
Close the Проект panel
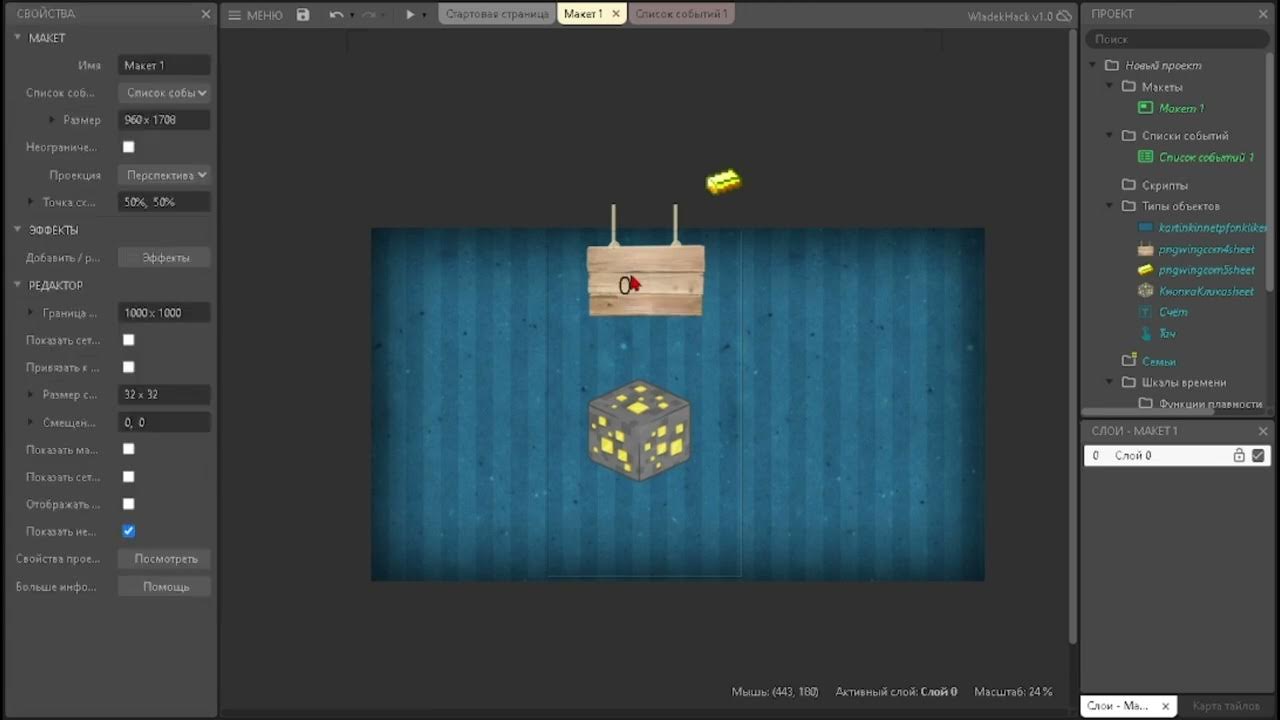click(1262, 14)
